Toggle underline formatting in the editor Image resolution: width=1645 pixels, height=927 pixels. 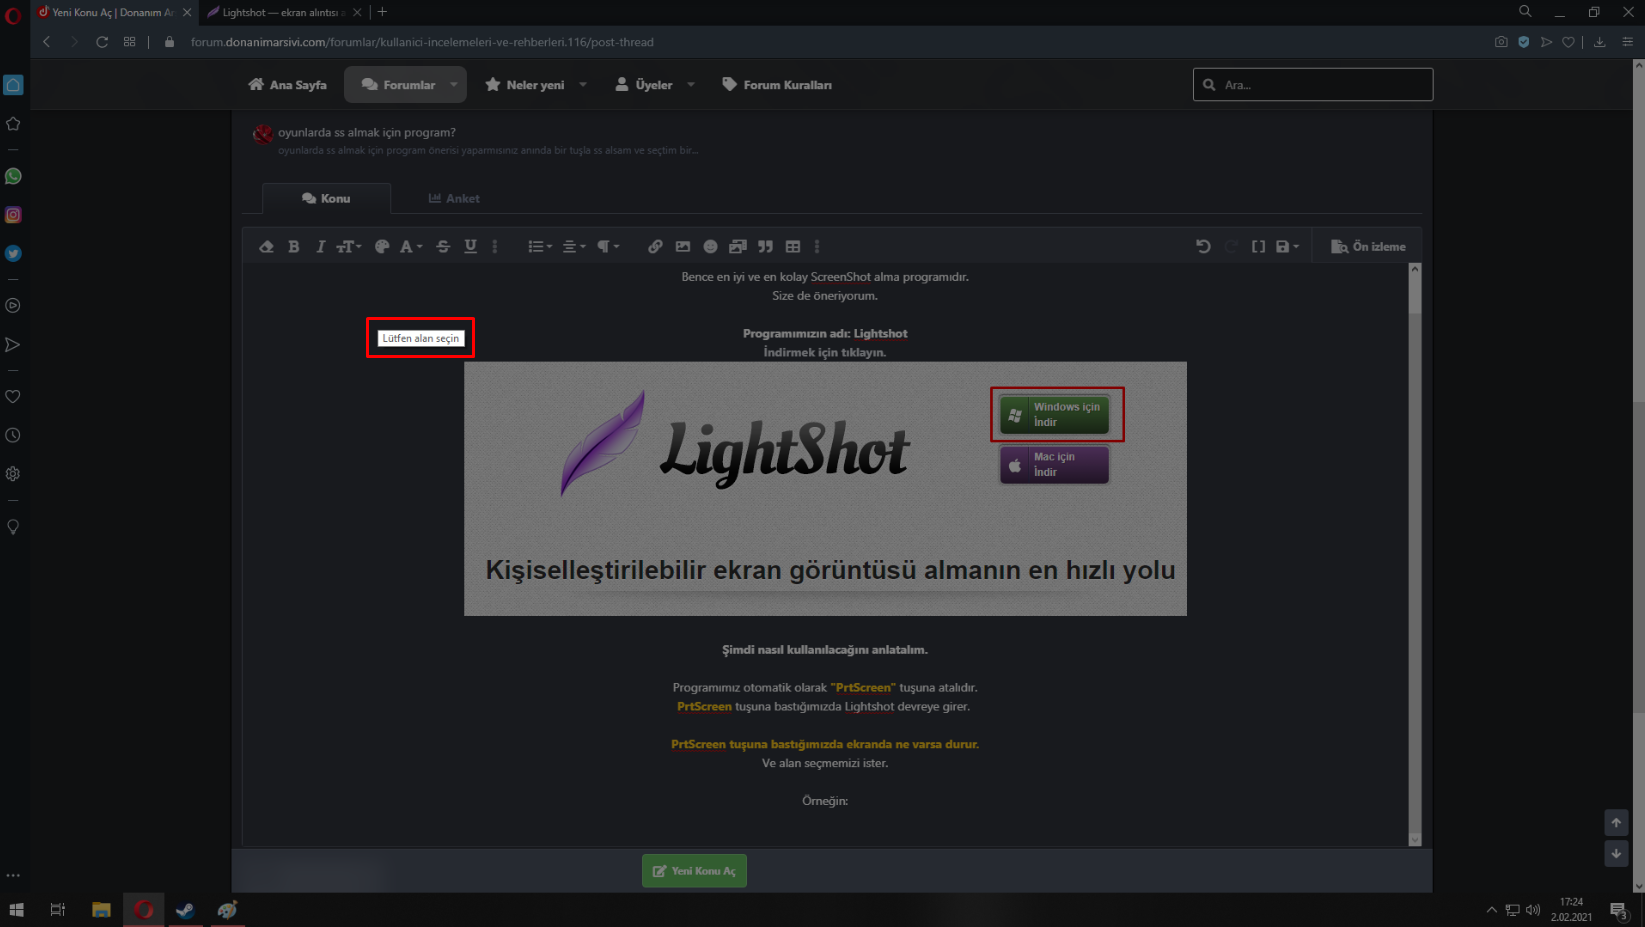[470, 247]
